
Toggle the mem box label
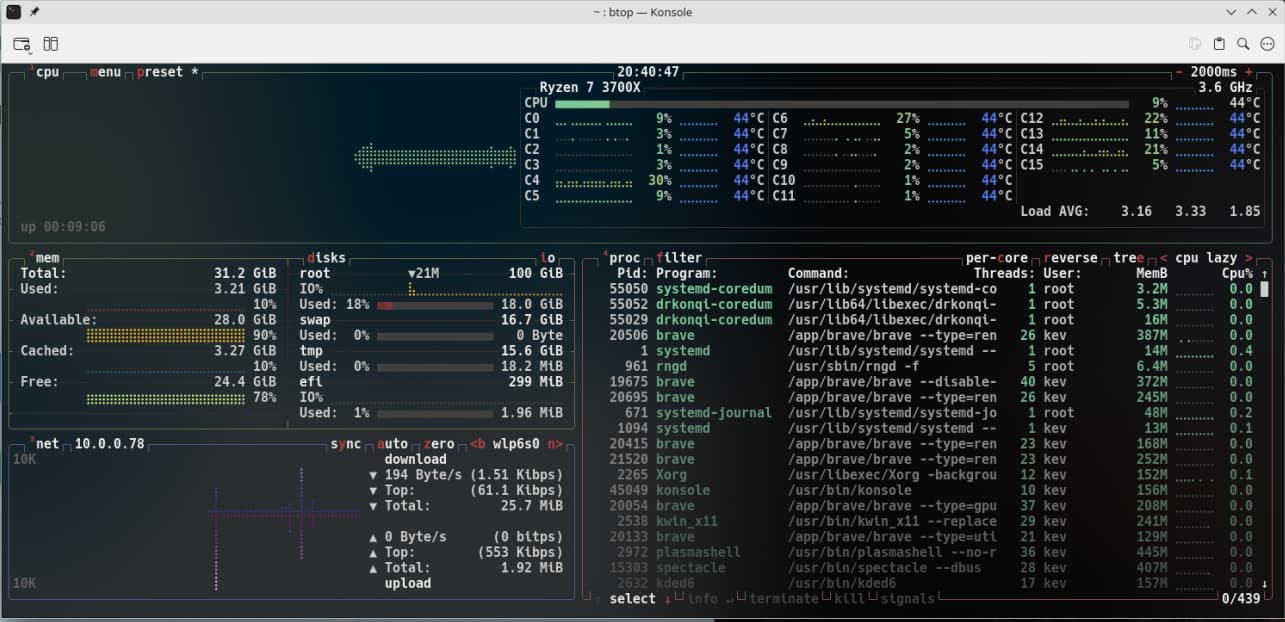click(47, 258)
